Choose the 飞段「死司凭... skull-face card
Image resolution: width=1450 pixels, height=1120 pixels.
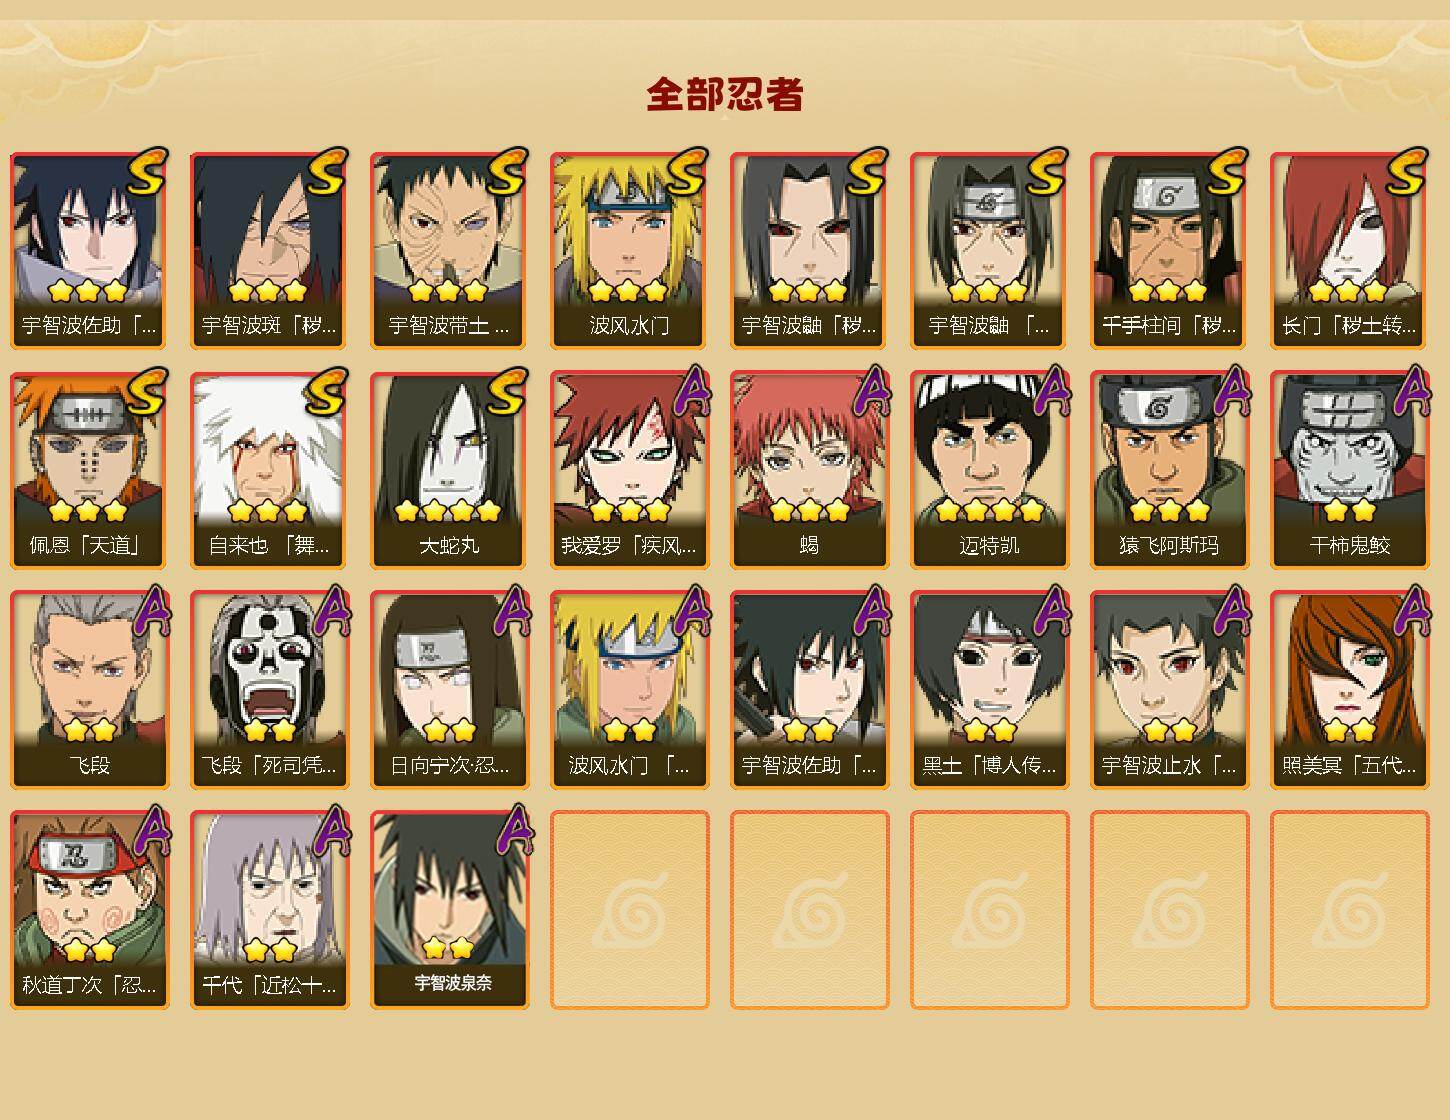coord(269,690)
